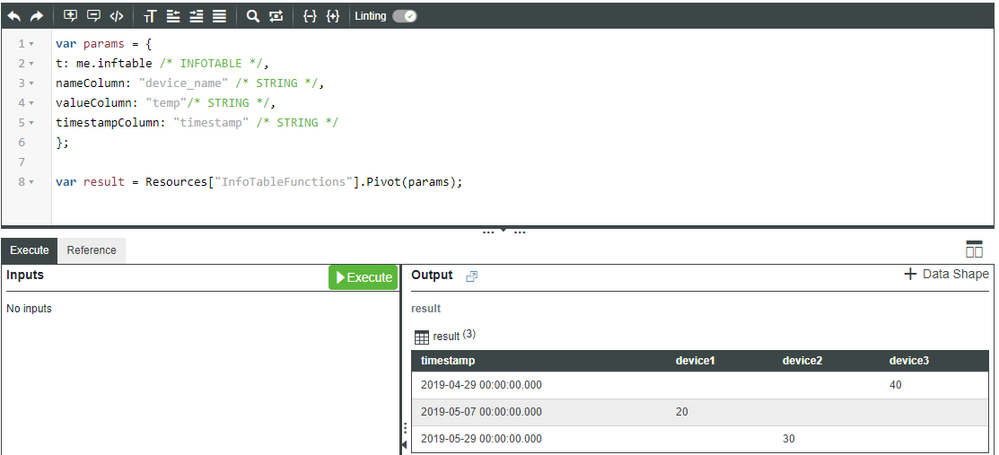The width and height of the screenshot is (999, 455).
Task: Add a comment with plus bubble icon
Action: pos(71,17)
